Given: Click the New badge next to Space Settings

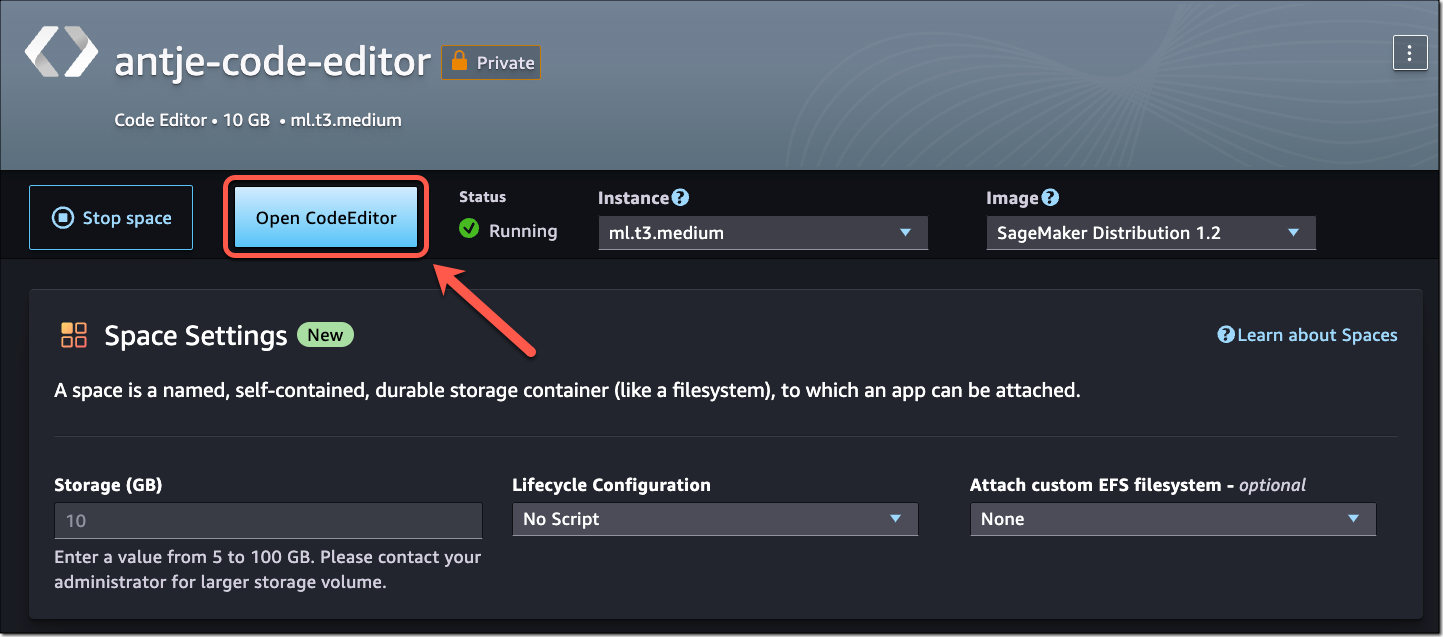Looking at the screenshot, I should 325,335.
